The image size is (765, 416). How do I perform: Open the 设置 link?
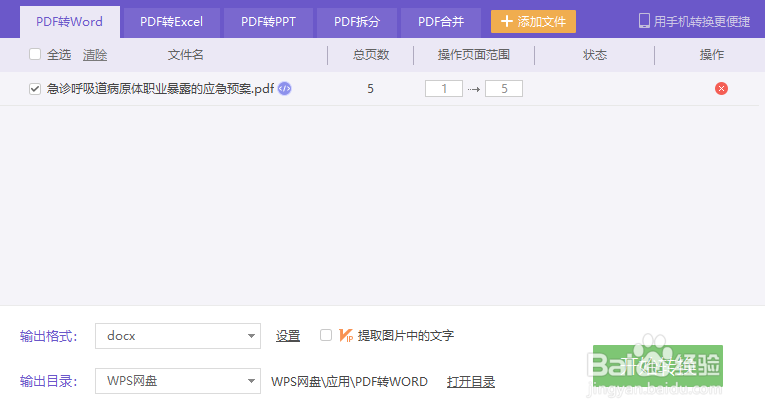(288, 336)
